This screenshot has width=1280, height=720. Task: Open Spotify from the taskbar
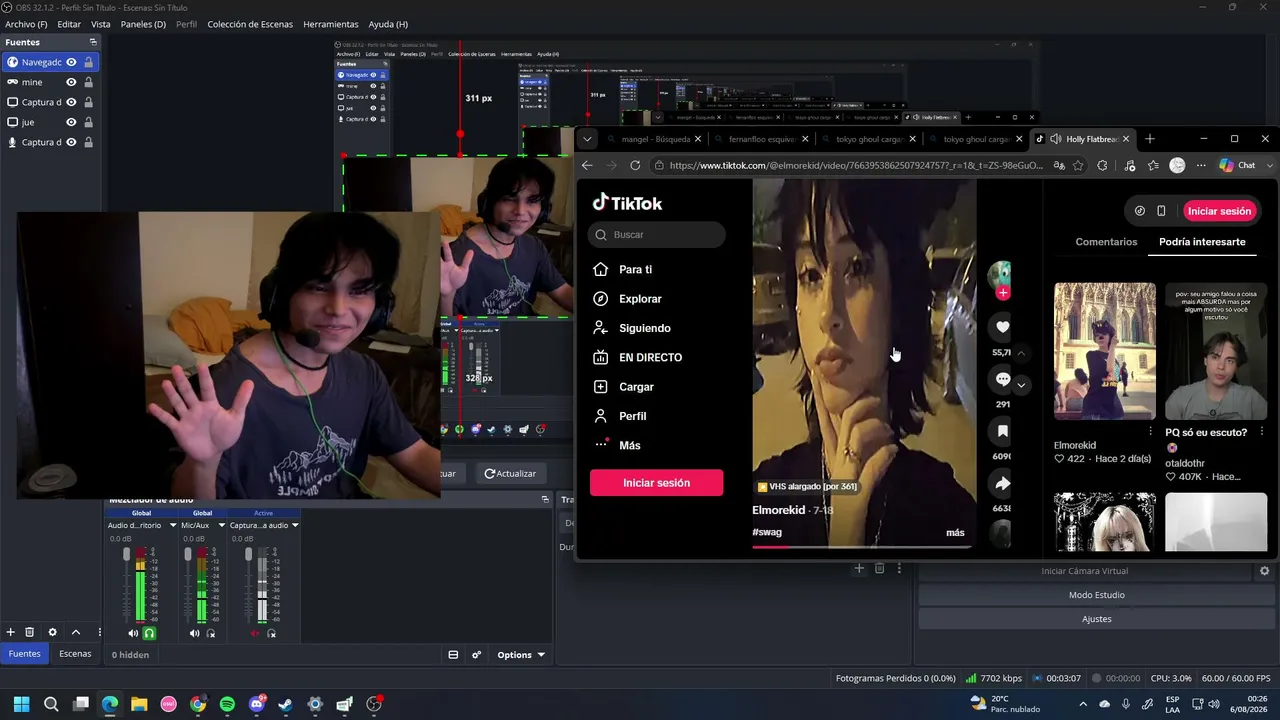tap(227, 704)
